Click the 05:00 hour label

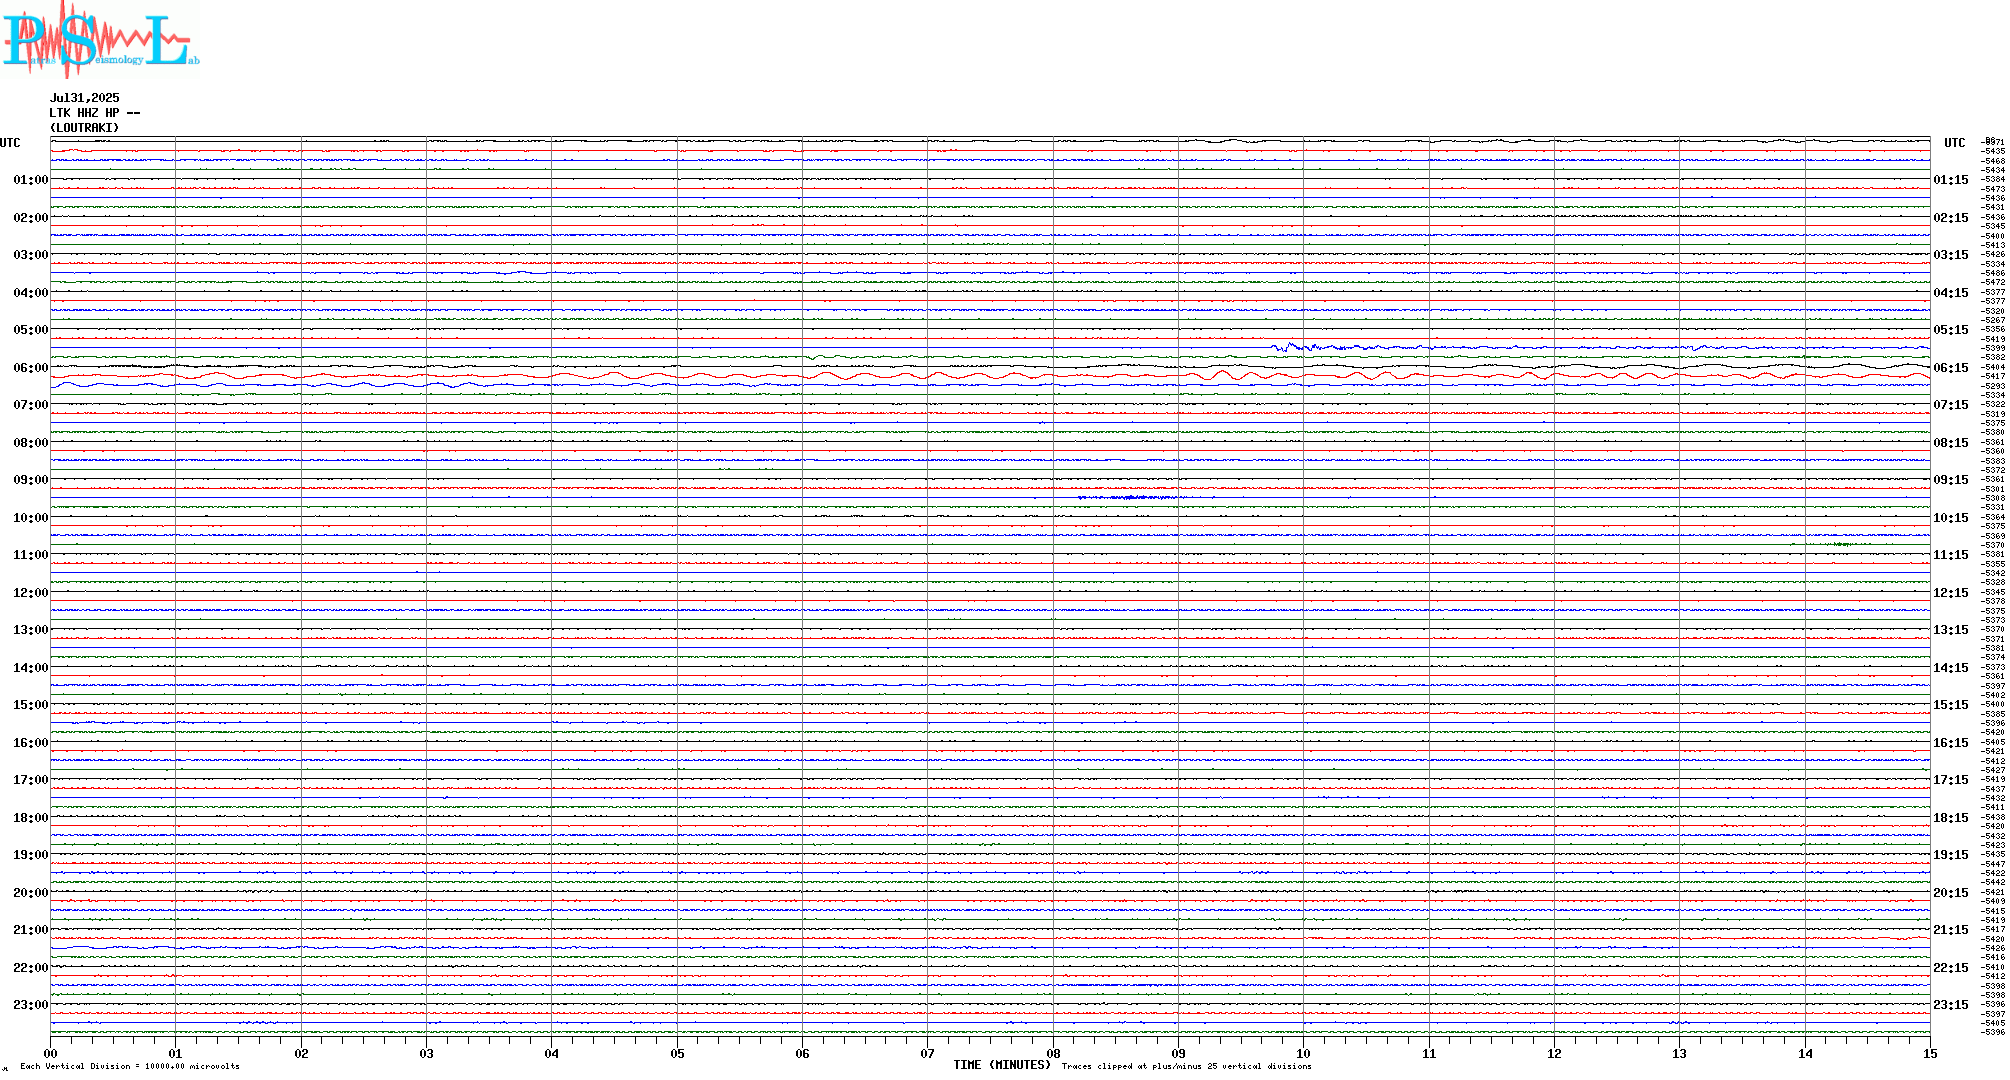pyautogui.click(x=31, y=330)
